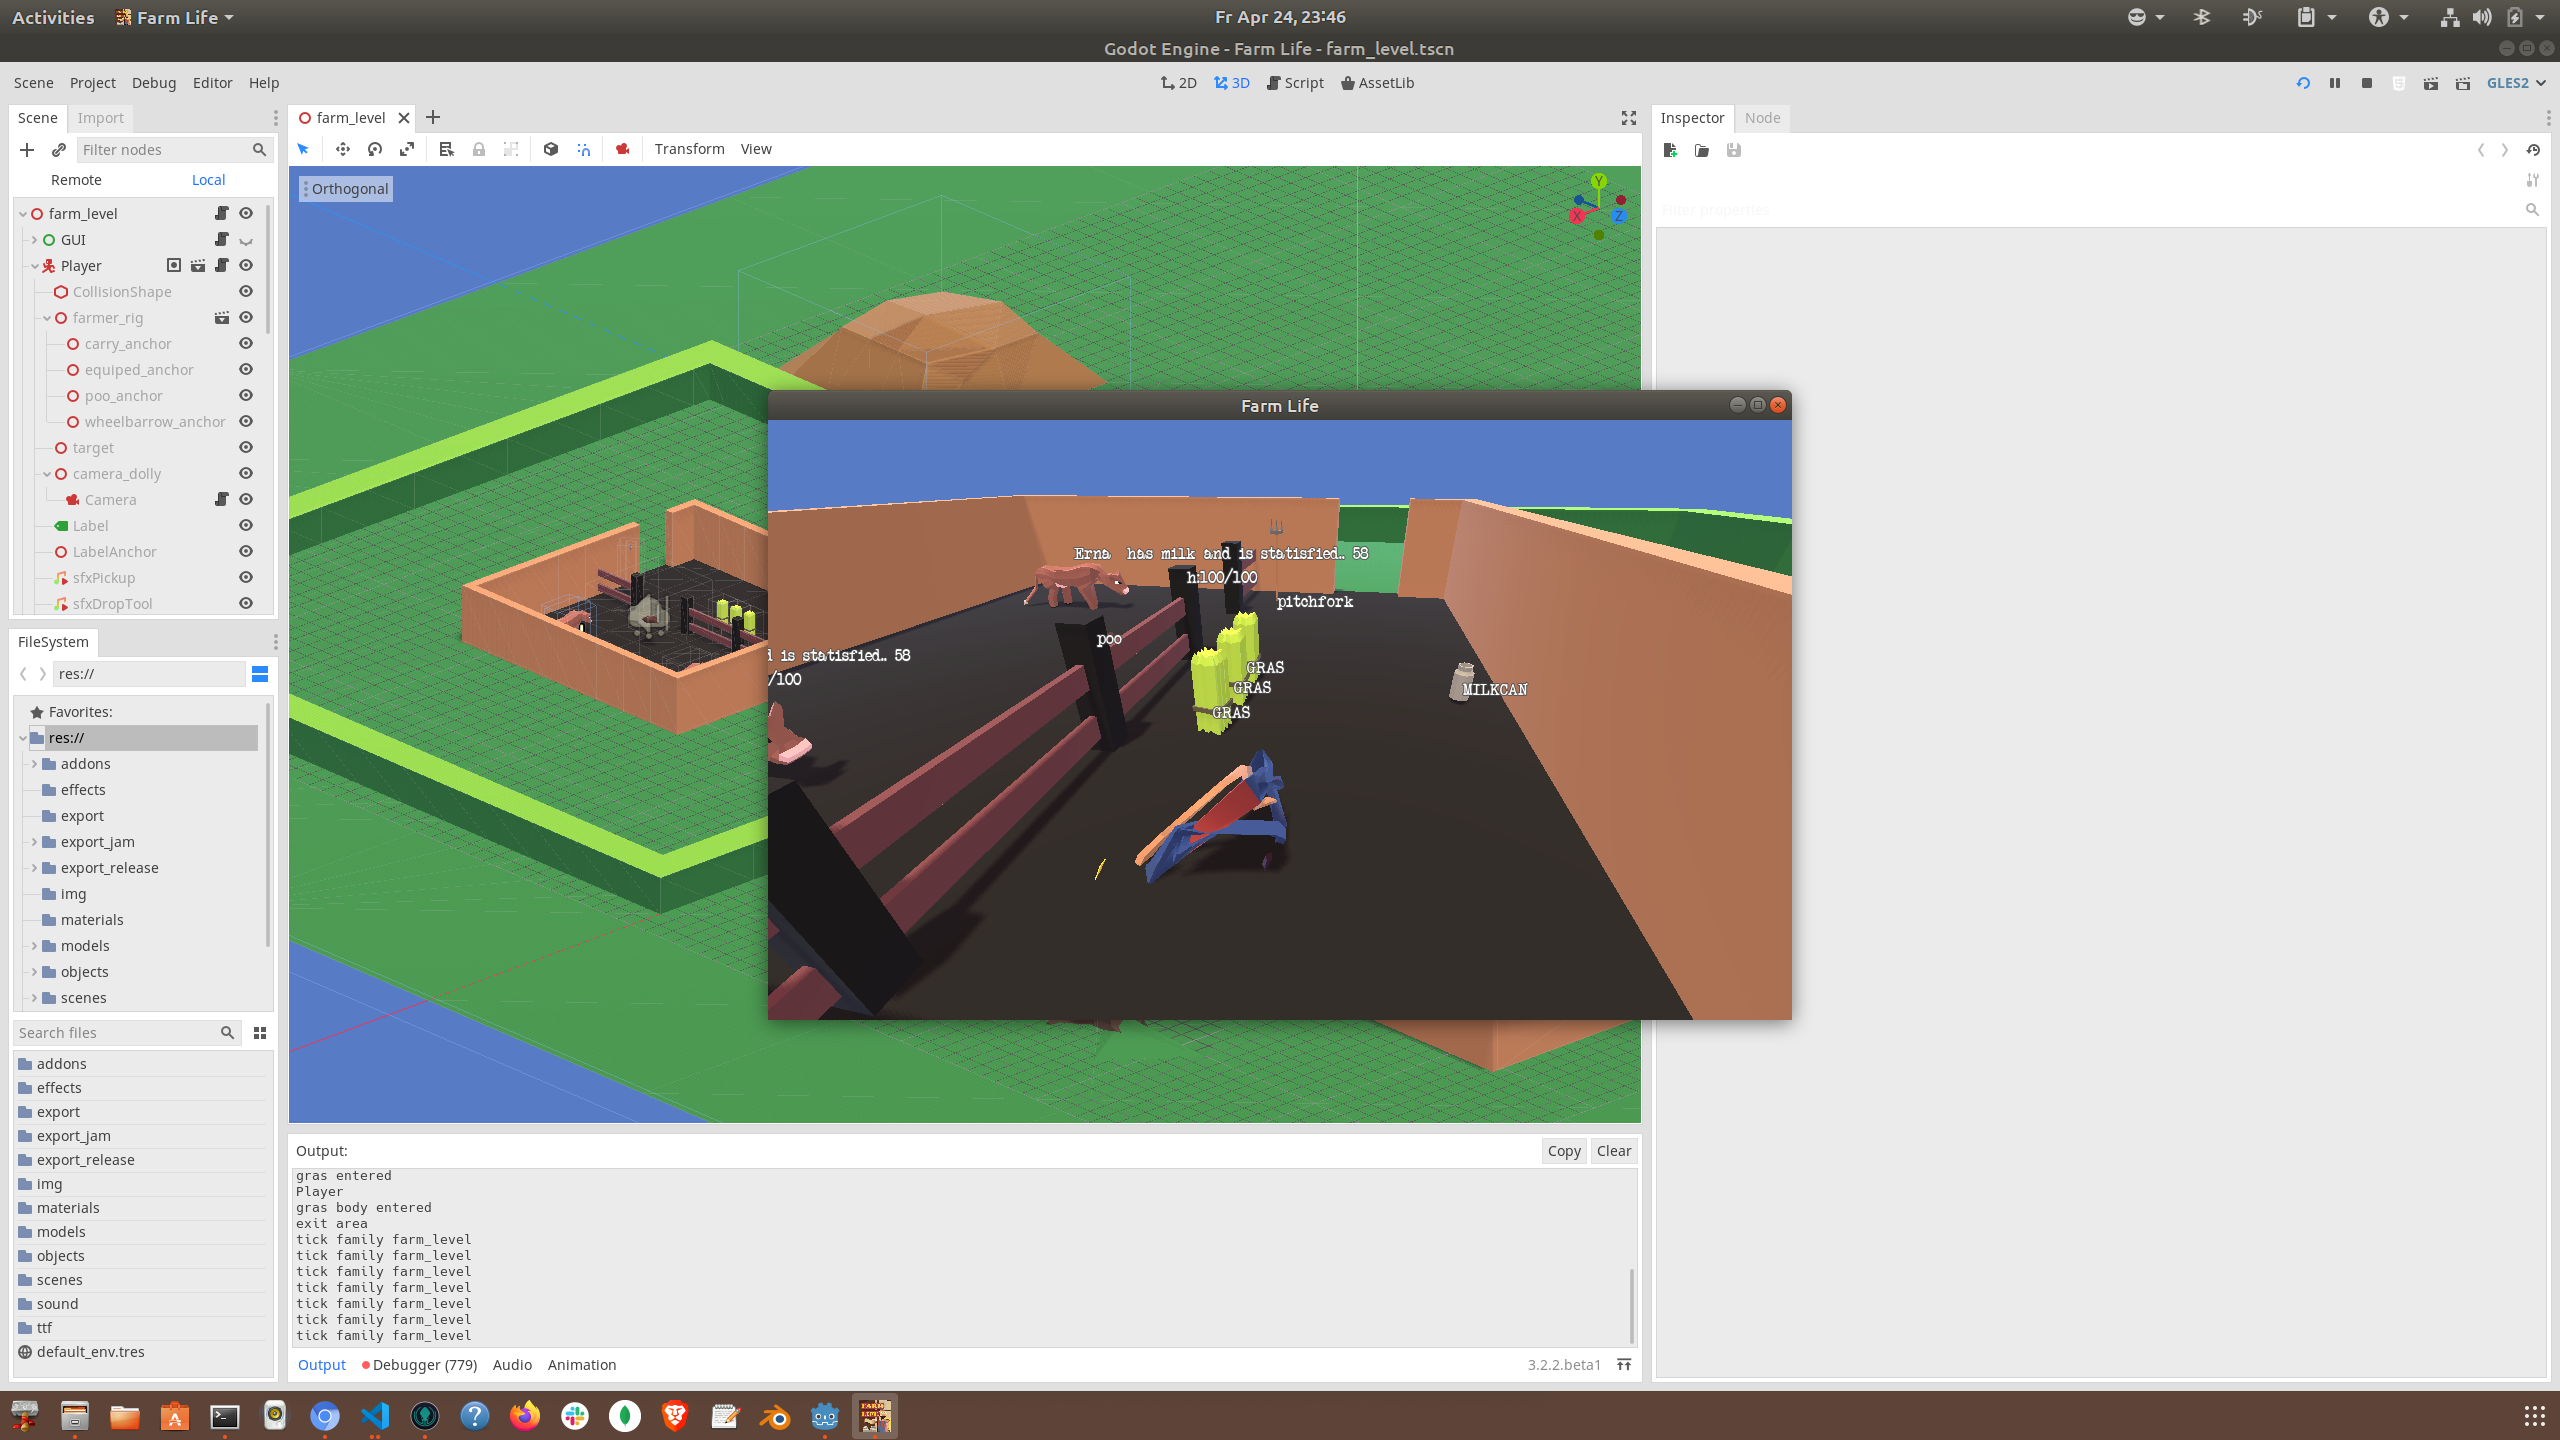
Task: Open the Project menu
Action: 92,83
